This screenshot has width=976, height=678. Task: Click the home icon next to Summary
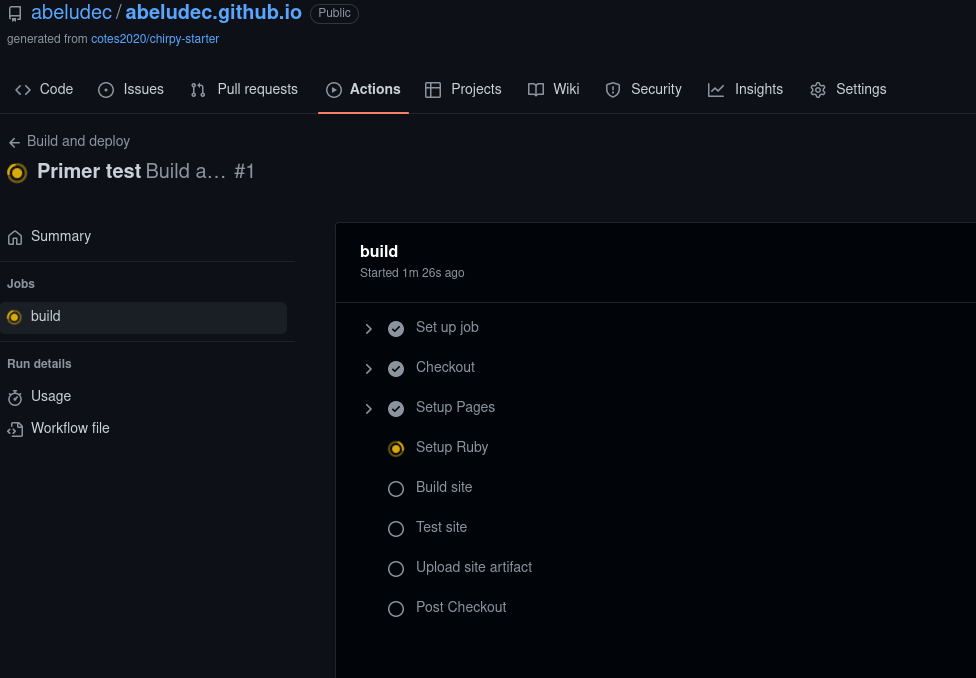click(x=14, y=236)
